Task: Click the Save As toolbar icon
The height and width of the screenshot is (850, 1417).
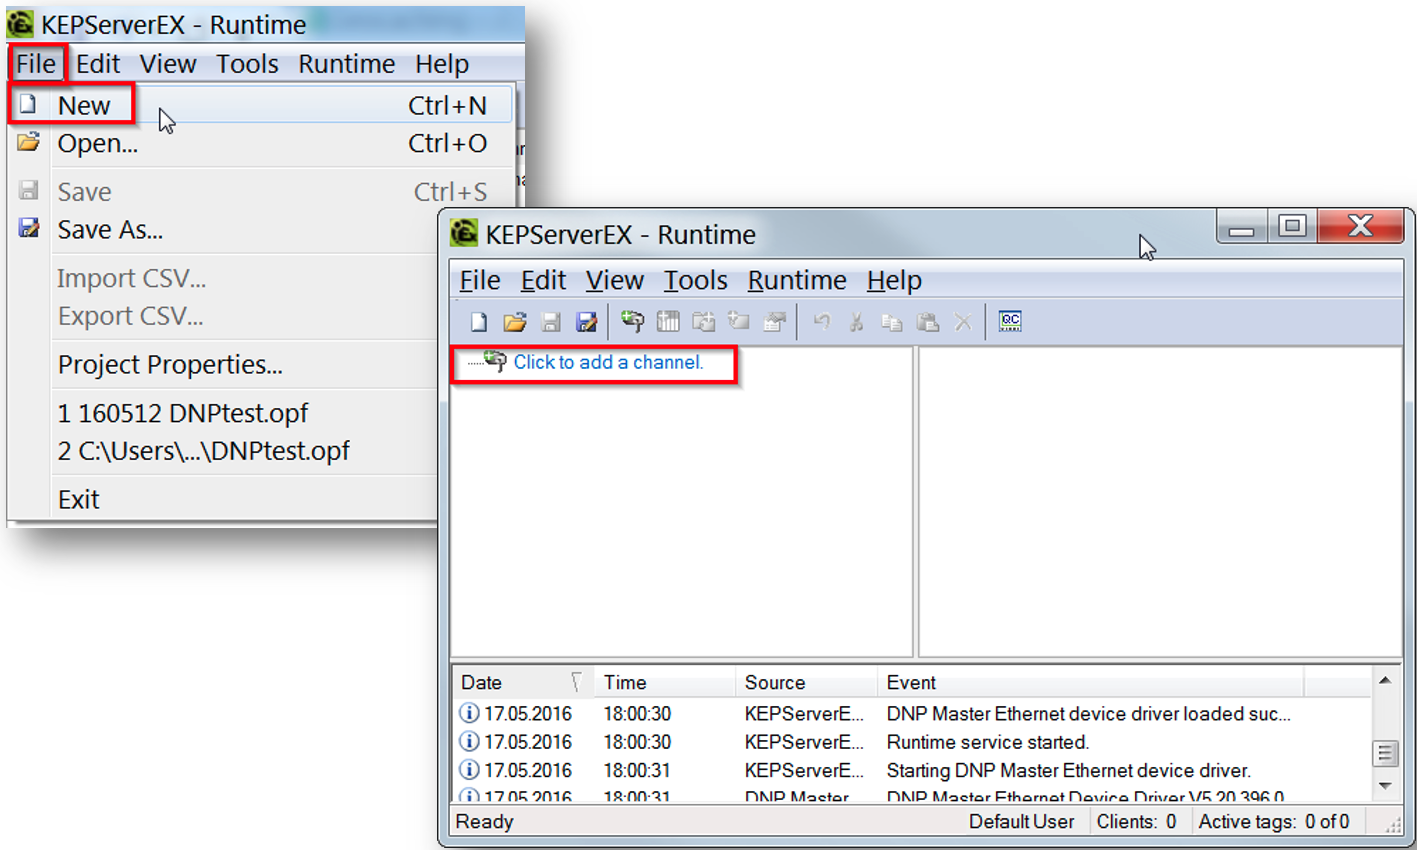Action: pyautogui.click(x=587, y=322)
